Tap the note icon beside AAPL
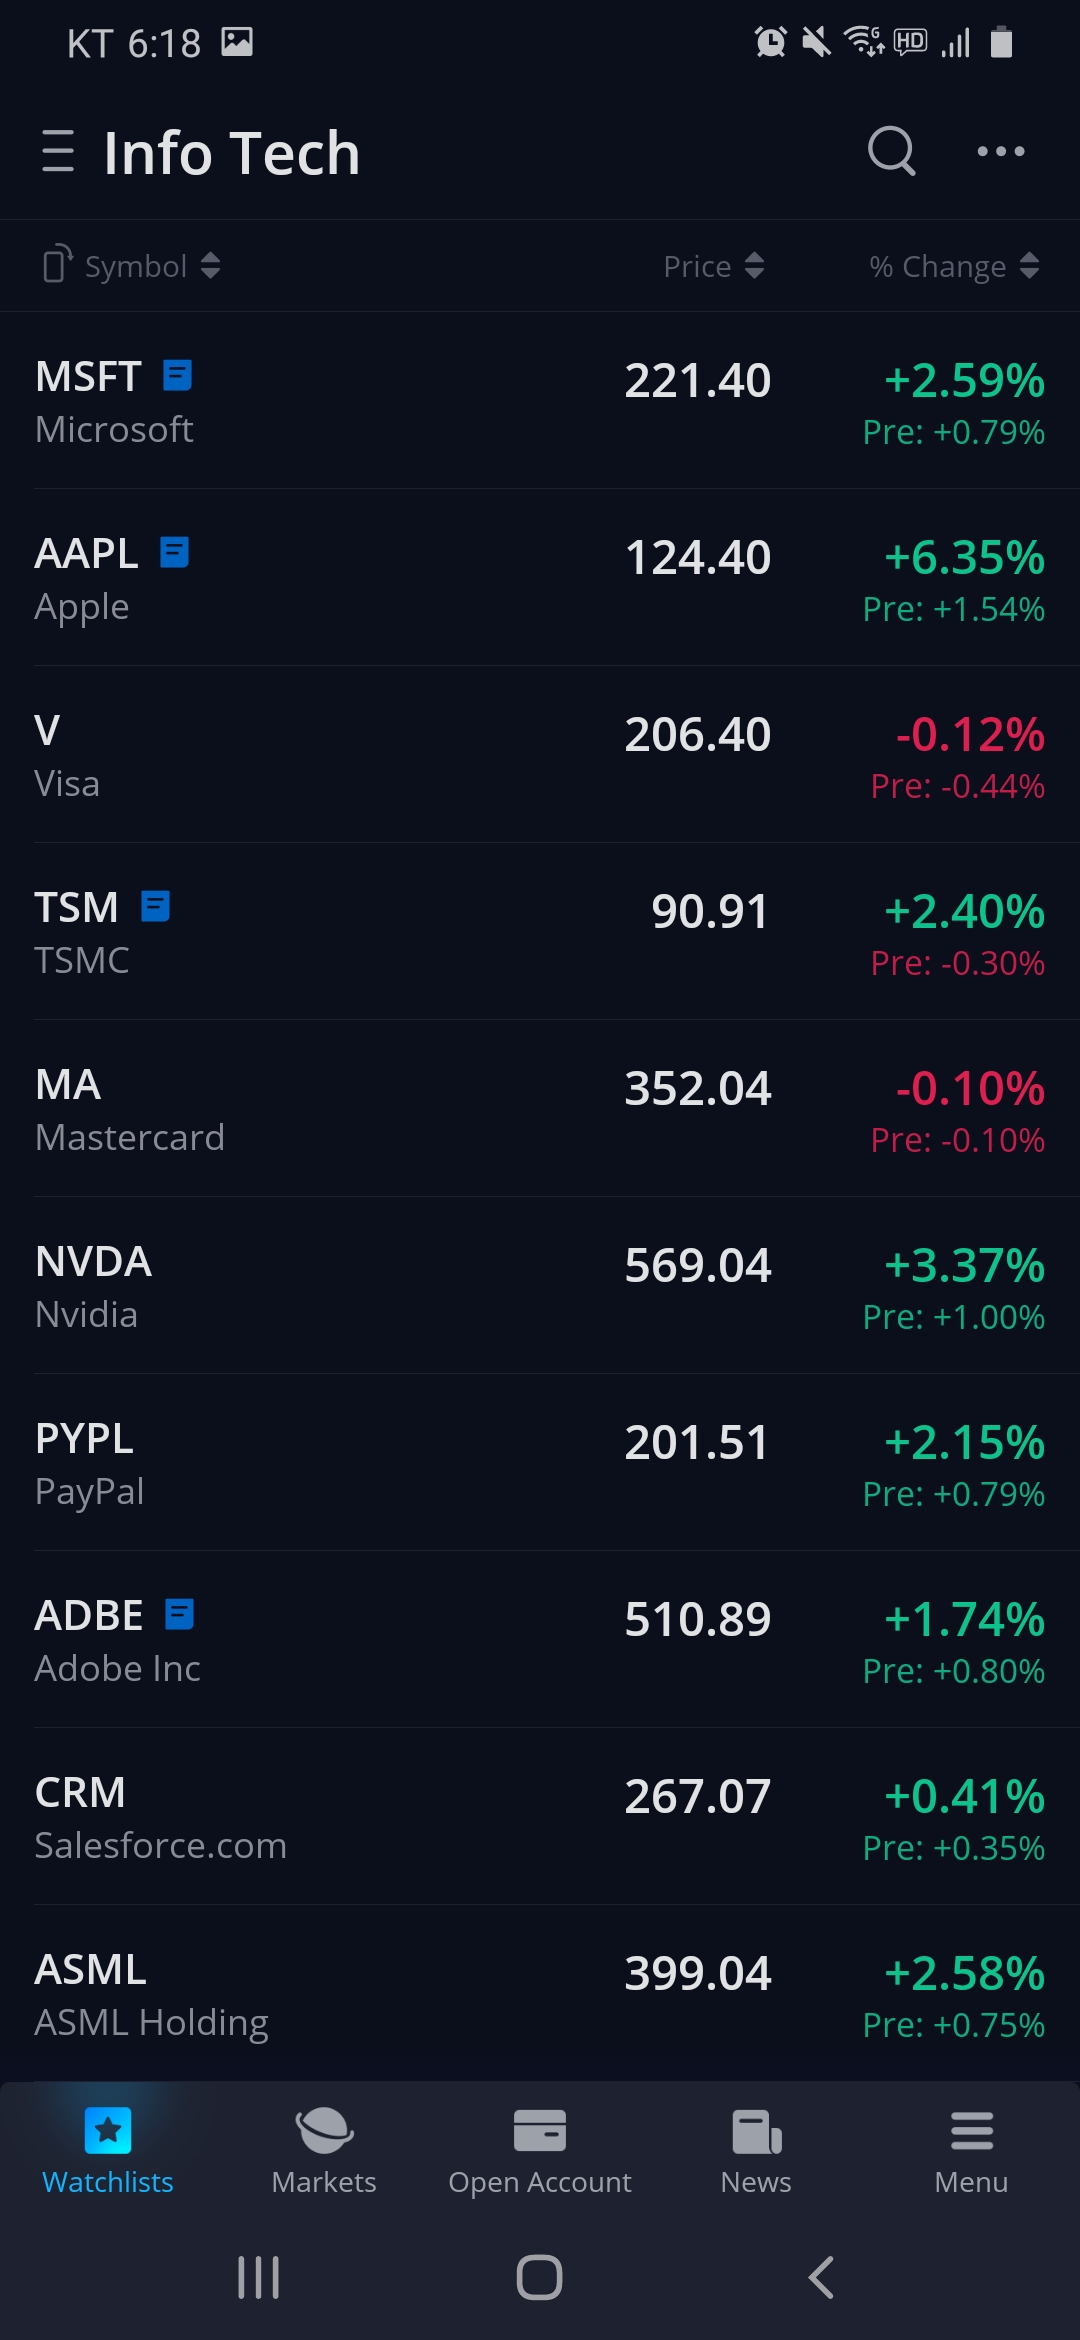The width and height of the screenshot is (1080, 2340). [175, 552]
